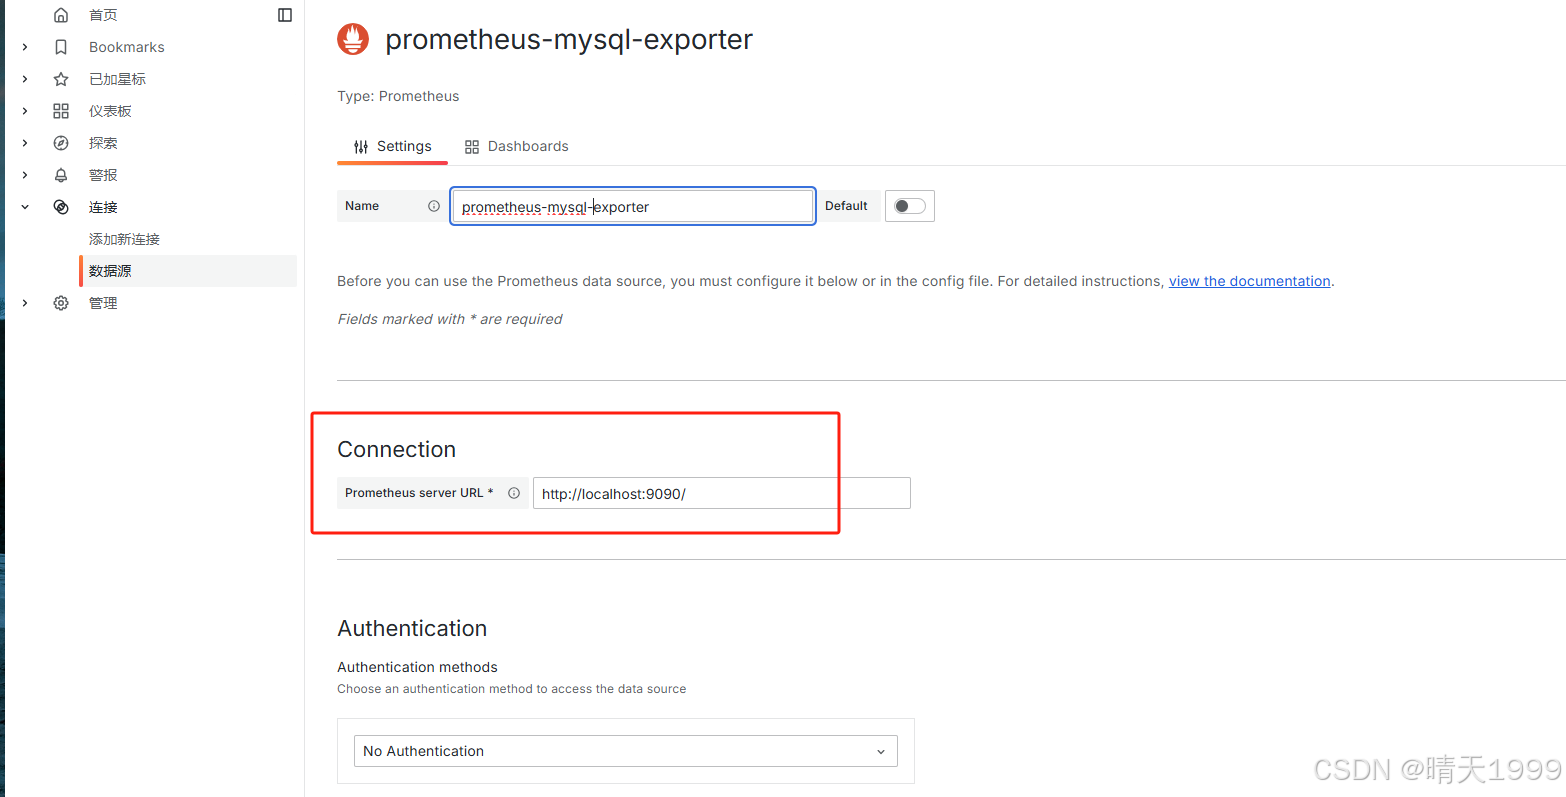The height and width of the screenshot is (797, 1566).
Task: Click the connections icon for 连接
Action: 61,207
